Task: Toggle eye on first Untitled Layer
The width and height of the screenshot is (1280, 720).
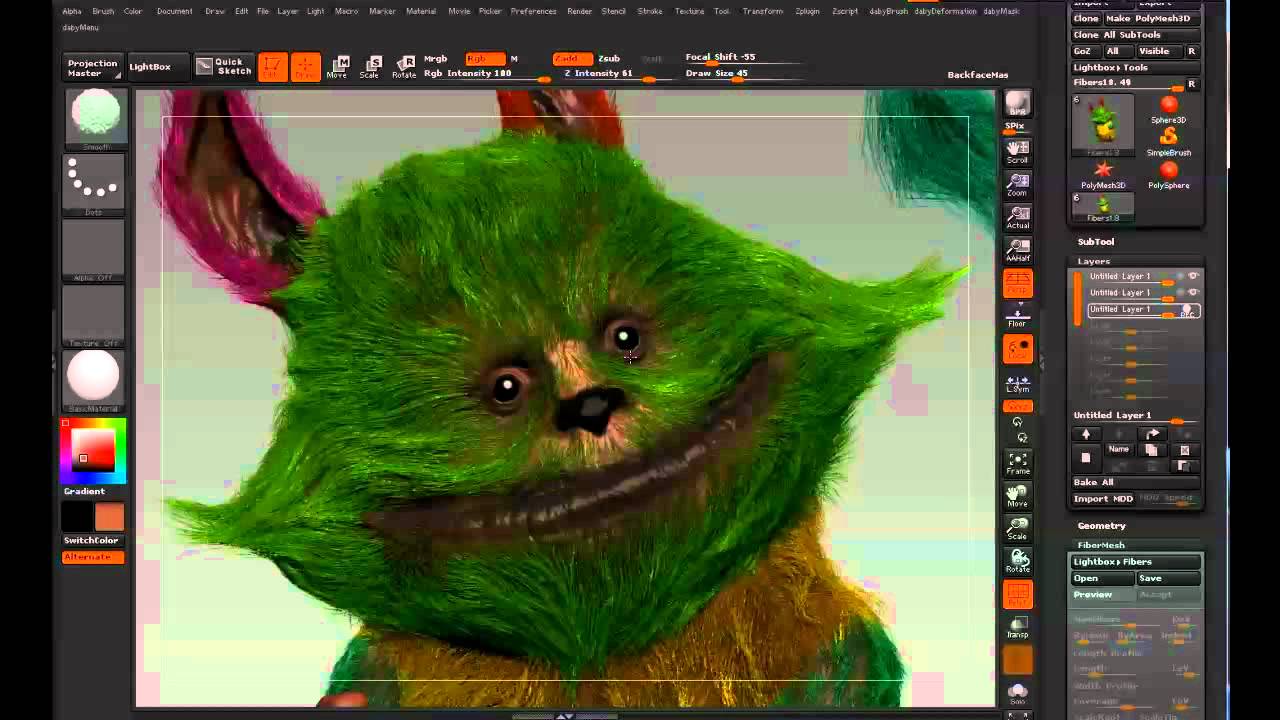Action: coord(1192,276)
